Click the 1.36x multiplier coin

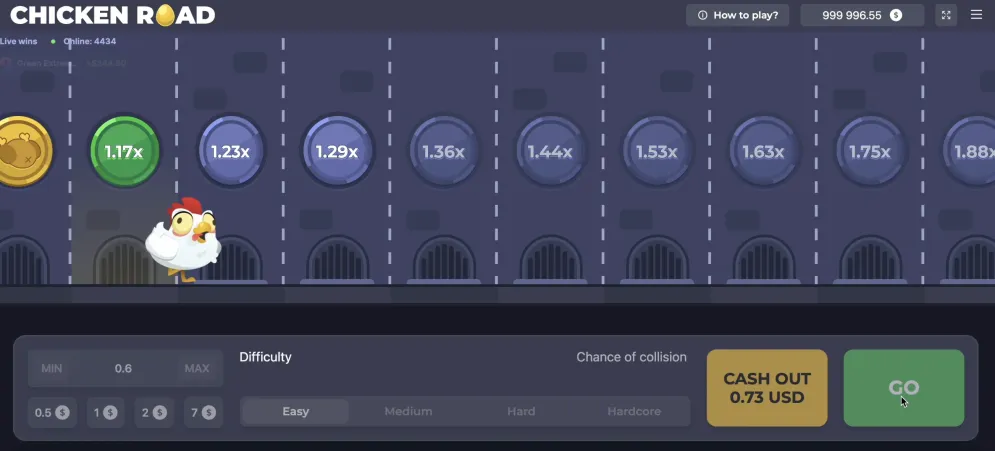[444, 152]
